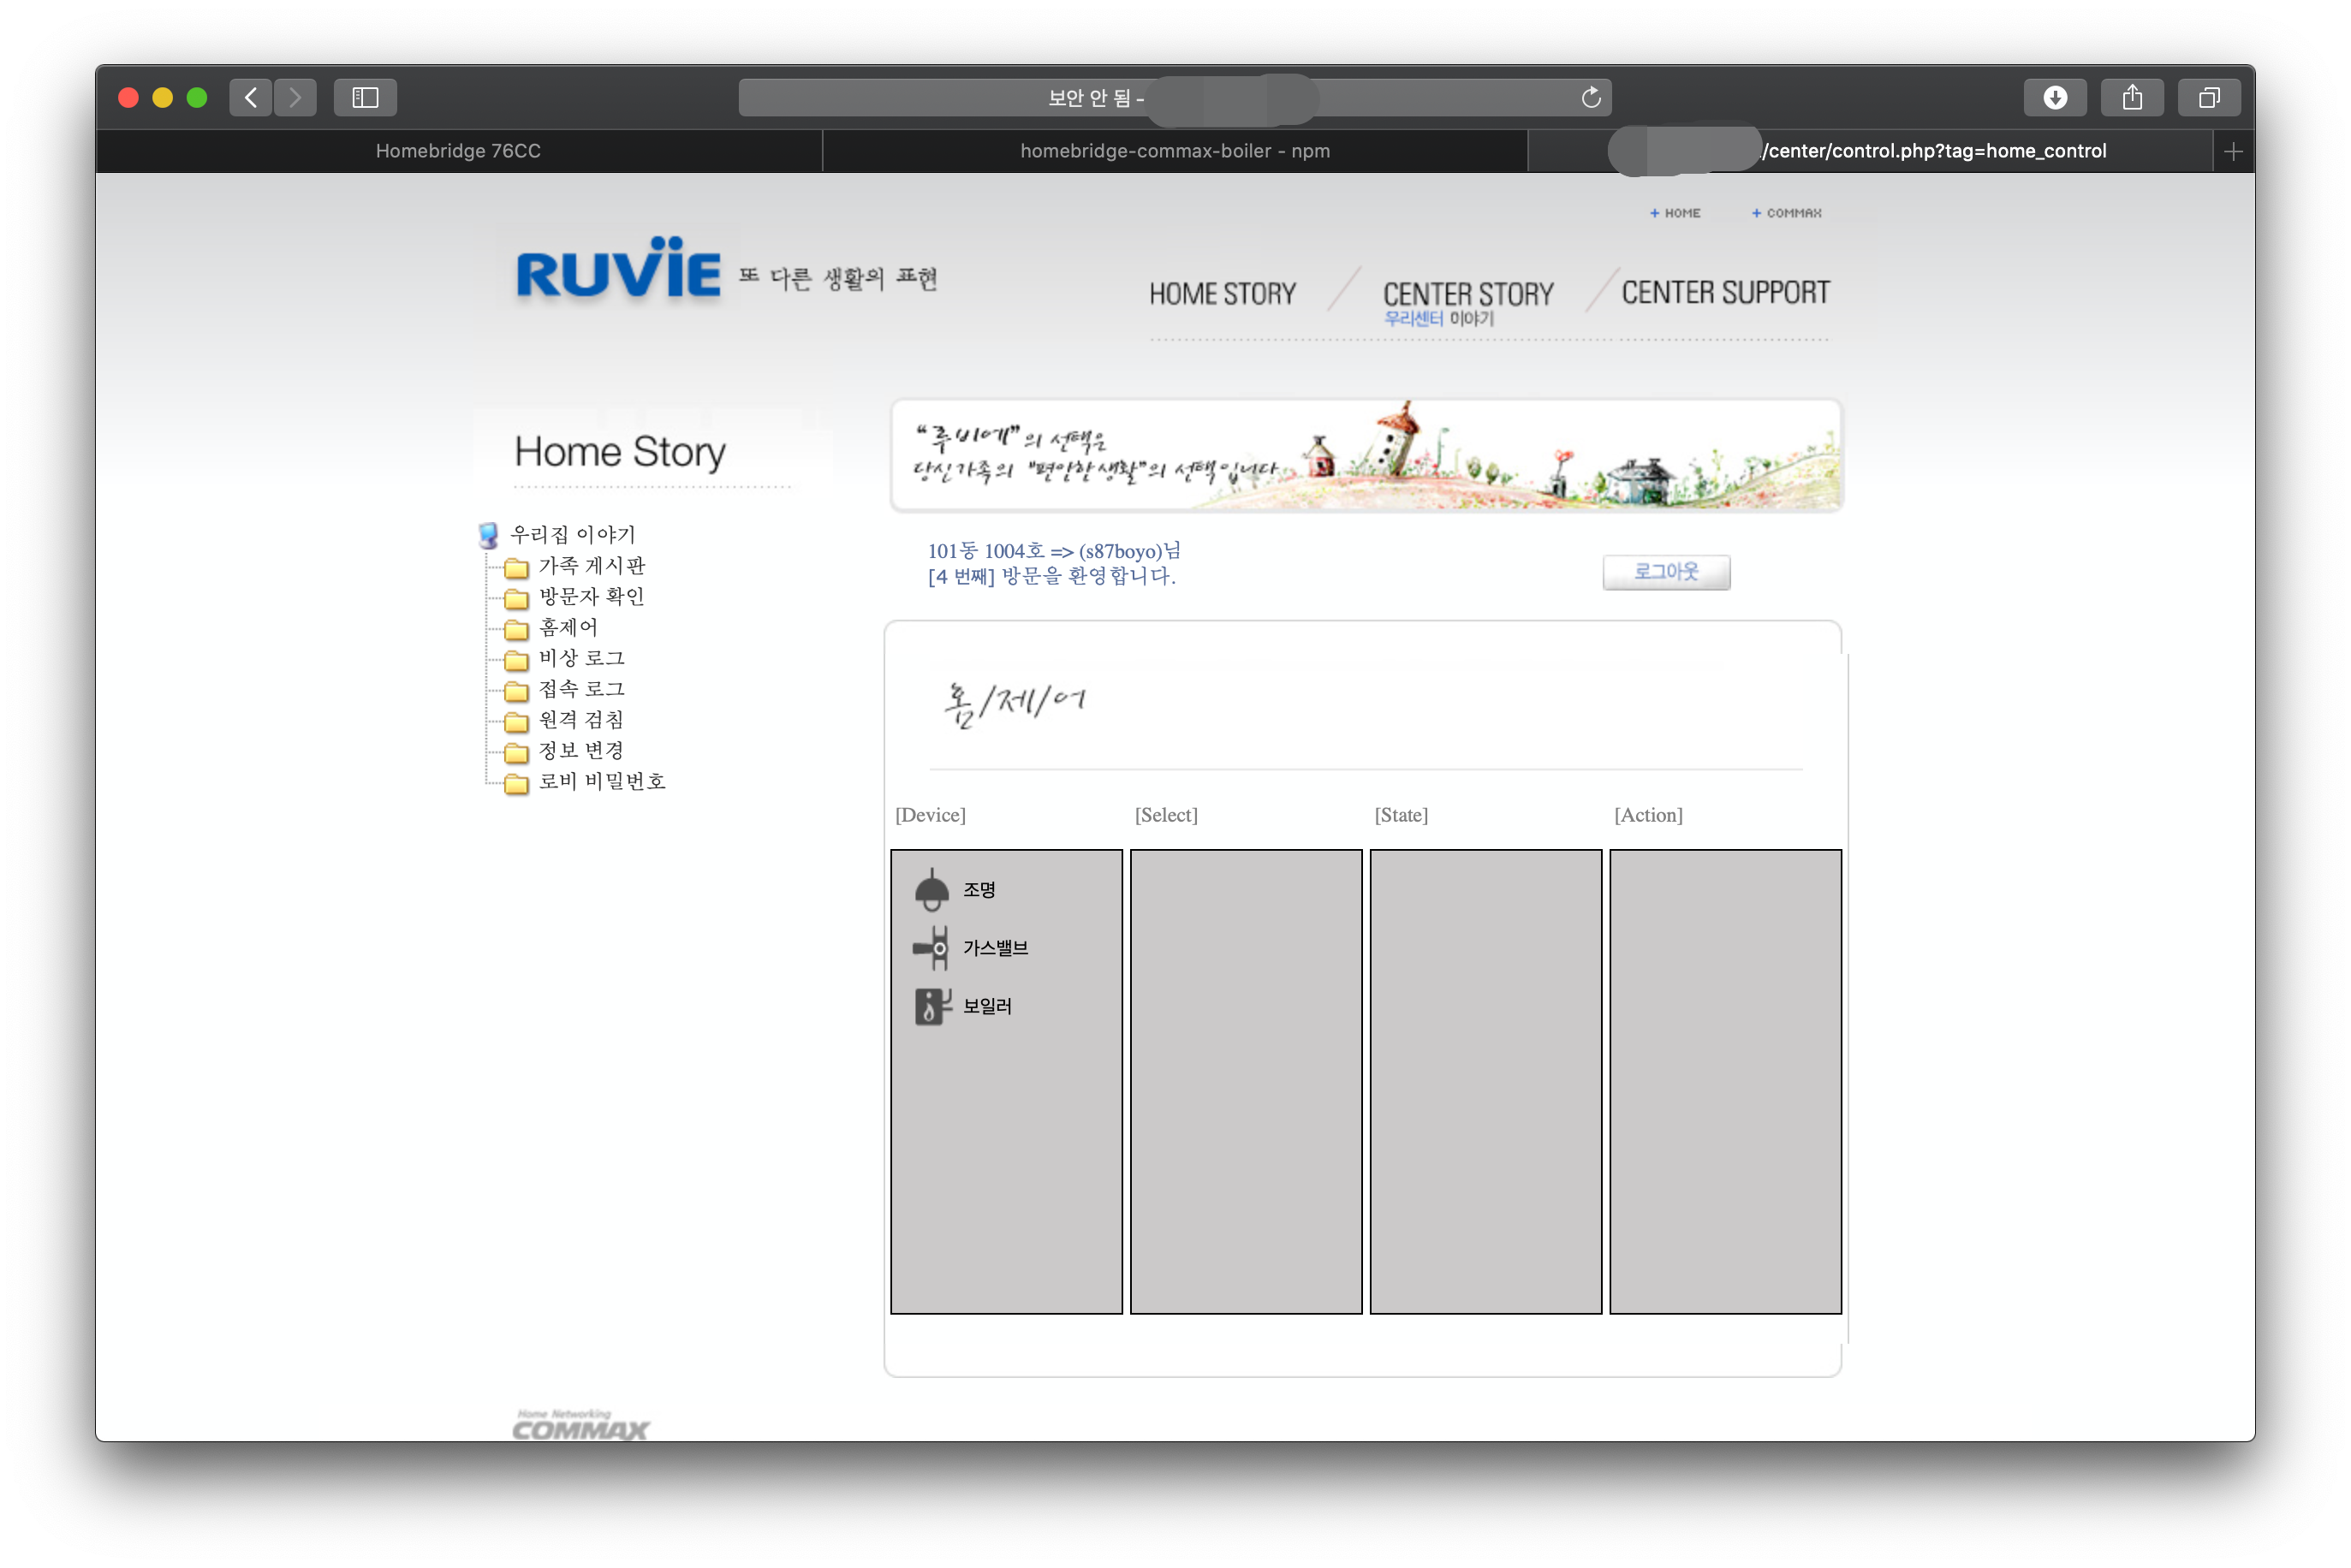The width and height of the screenshot is (2351, 1568).
Task: Show the tab overview icon
Action: click(2208, 97)
